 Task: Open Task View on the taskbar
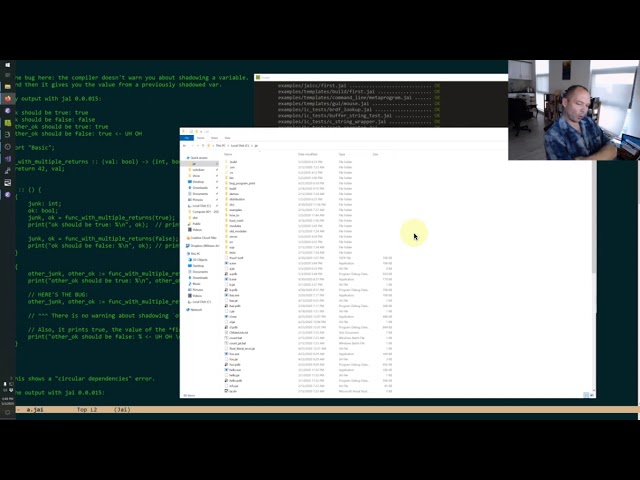coord(7,75)
